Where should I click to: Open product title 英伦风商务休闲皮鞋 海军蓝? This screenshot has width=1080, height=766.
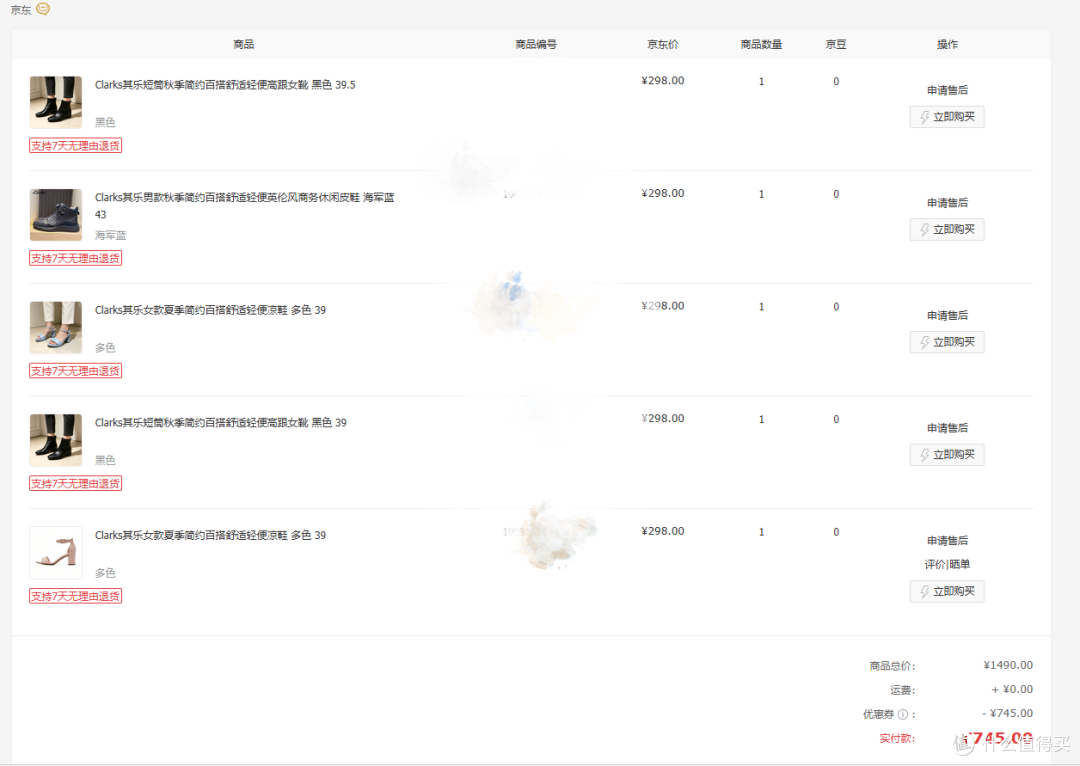[x=245, y=205]
